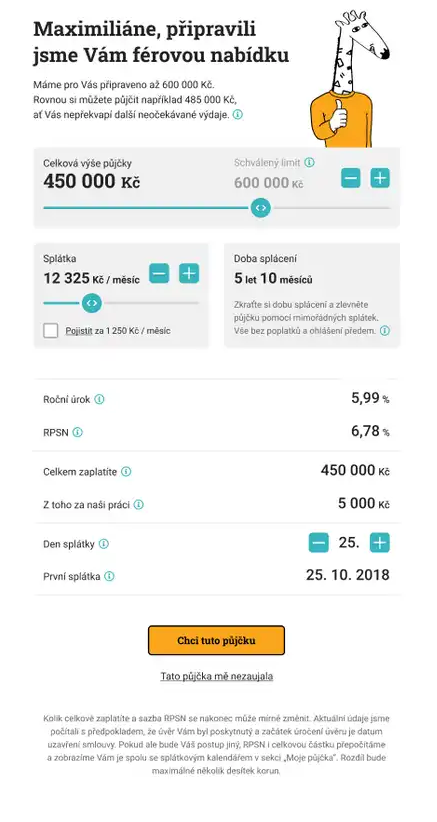Click Tato půjčka mě nezaujala link
437x822 pixels.
pos(216,676)
